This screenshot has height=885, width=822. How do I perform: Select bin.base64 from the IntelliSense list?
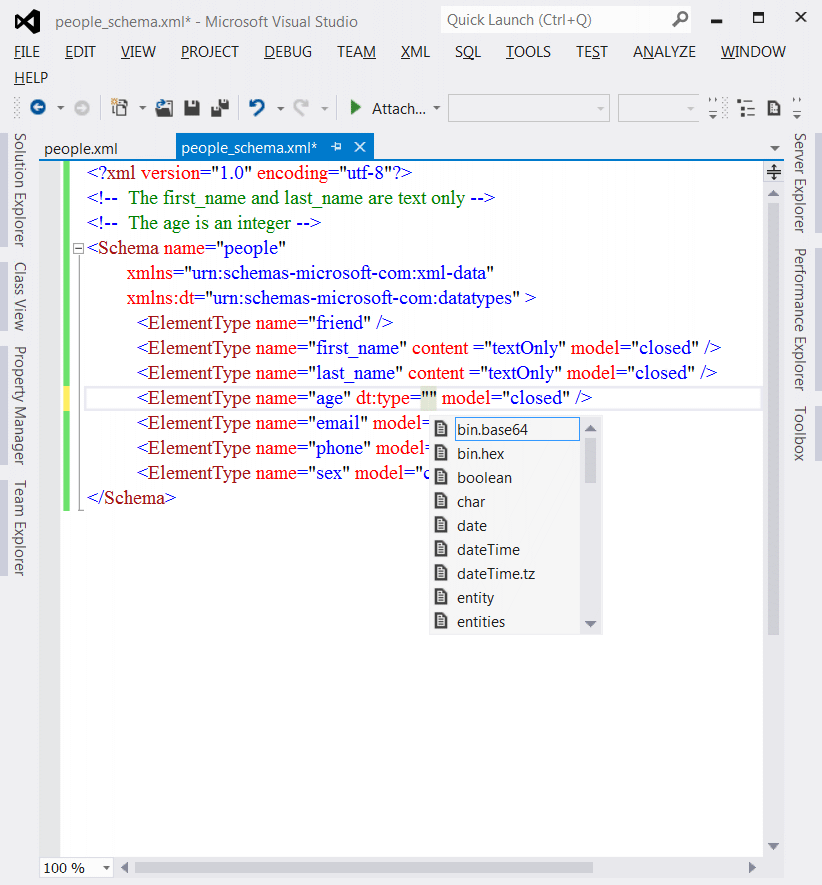[517, 429]
